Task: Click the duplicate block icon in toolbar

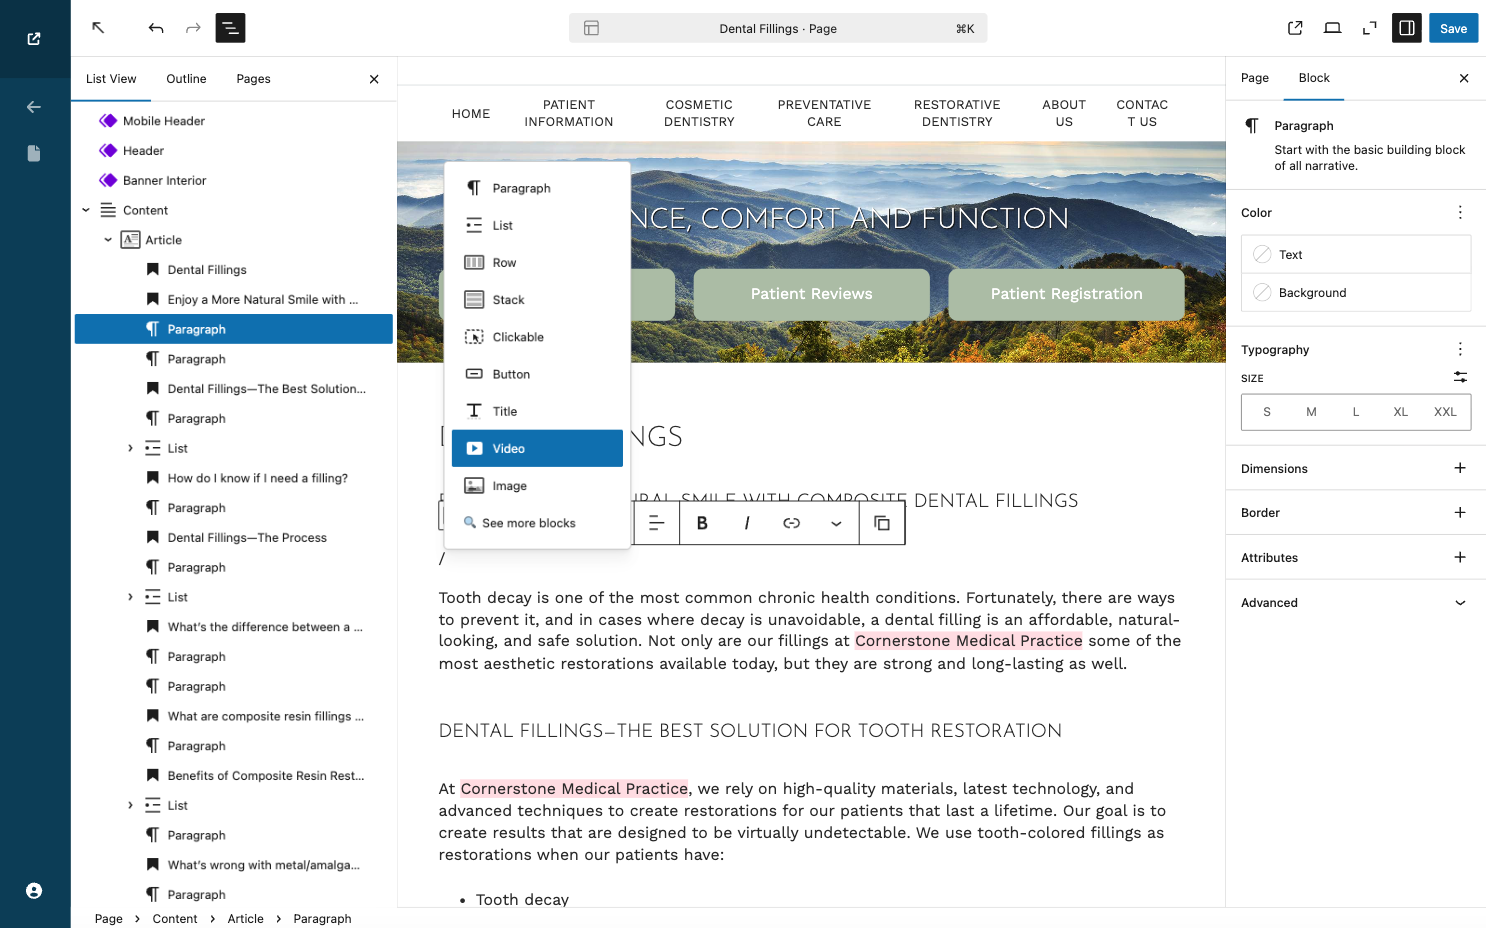Action: [x=882, y=523]
